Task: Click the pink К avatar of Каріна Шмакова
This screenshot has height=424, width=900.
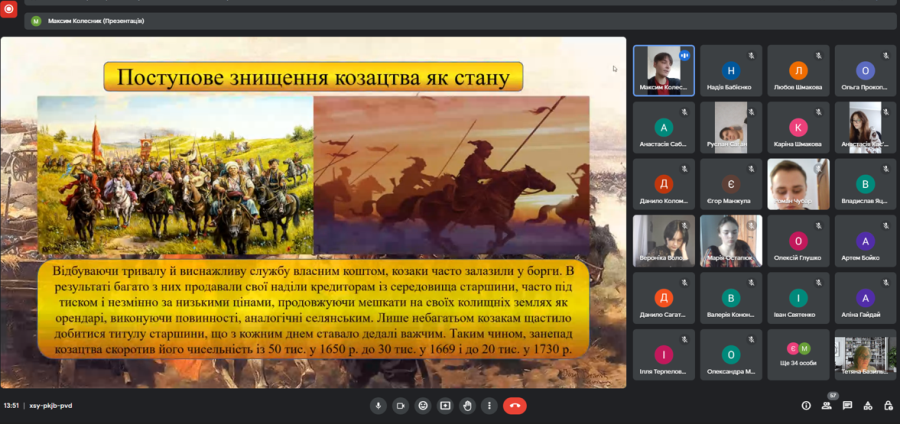Action: 798,127
